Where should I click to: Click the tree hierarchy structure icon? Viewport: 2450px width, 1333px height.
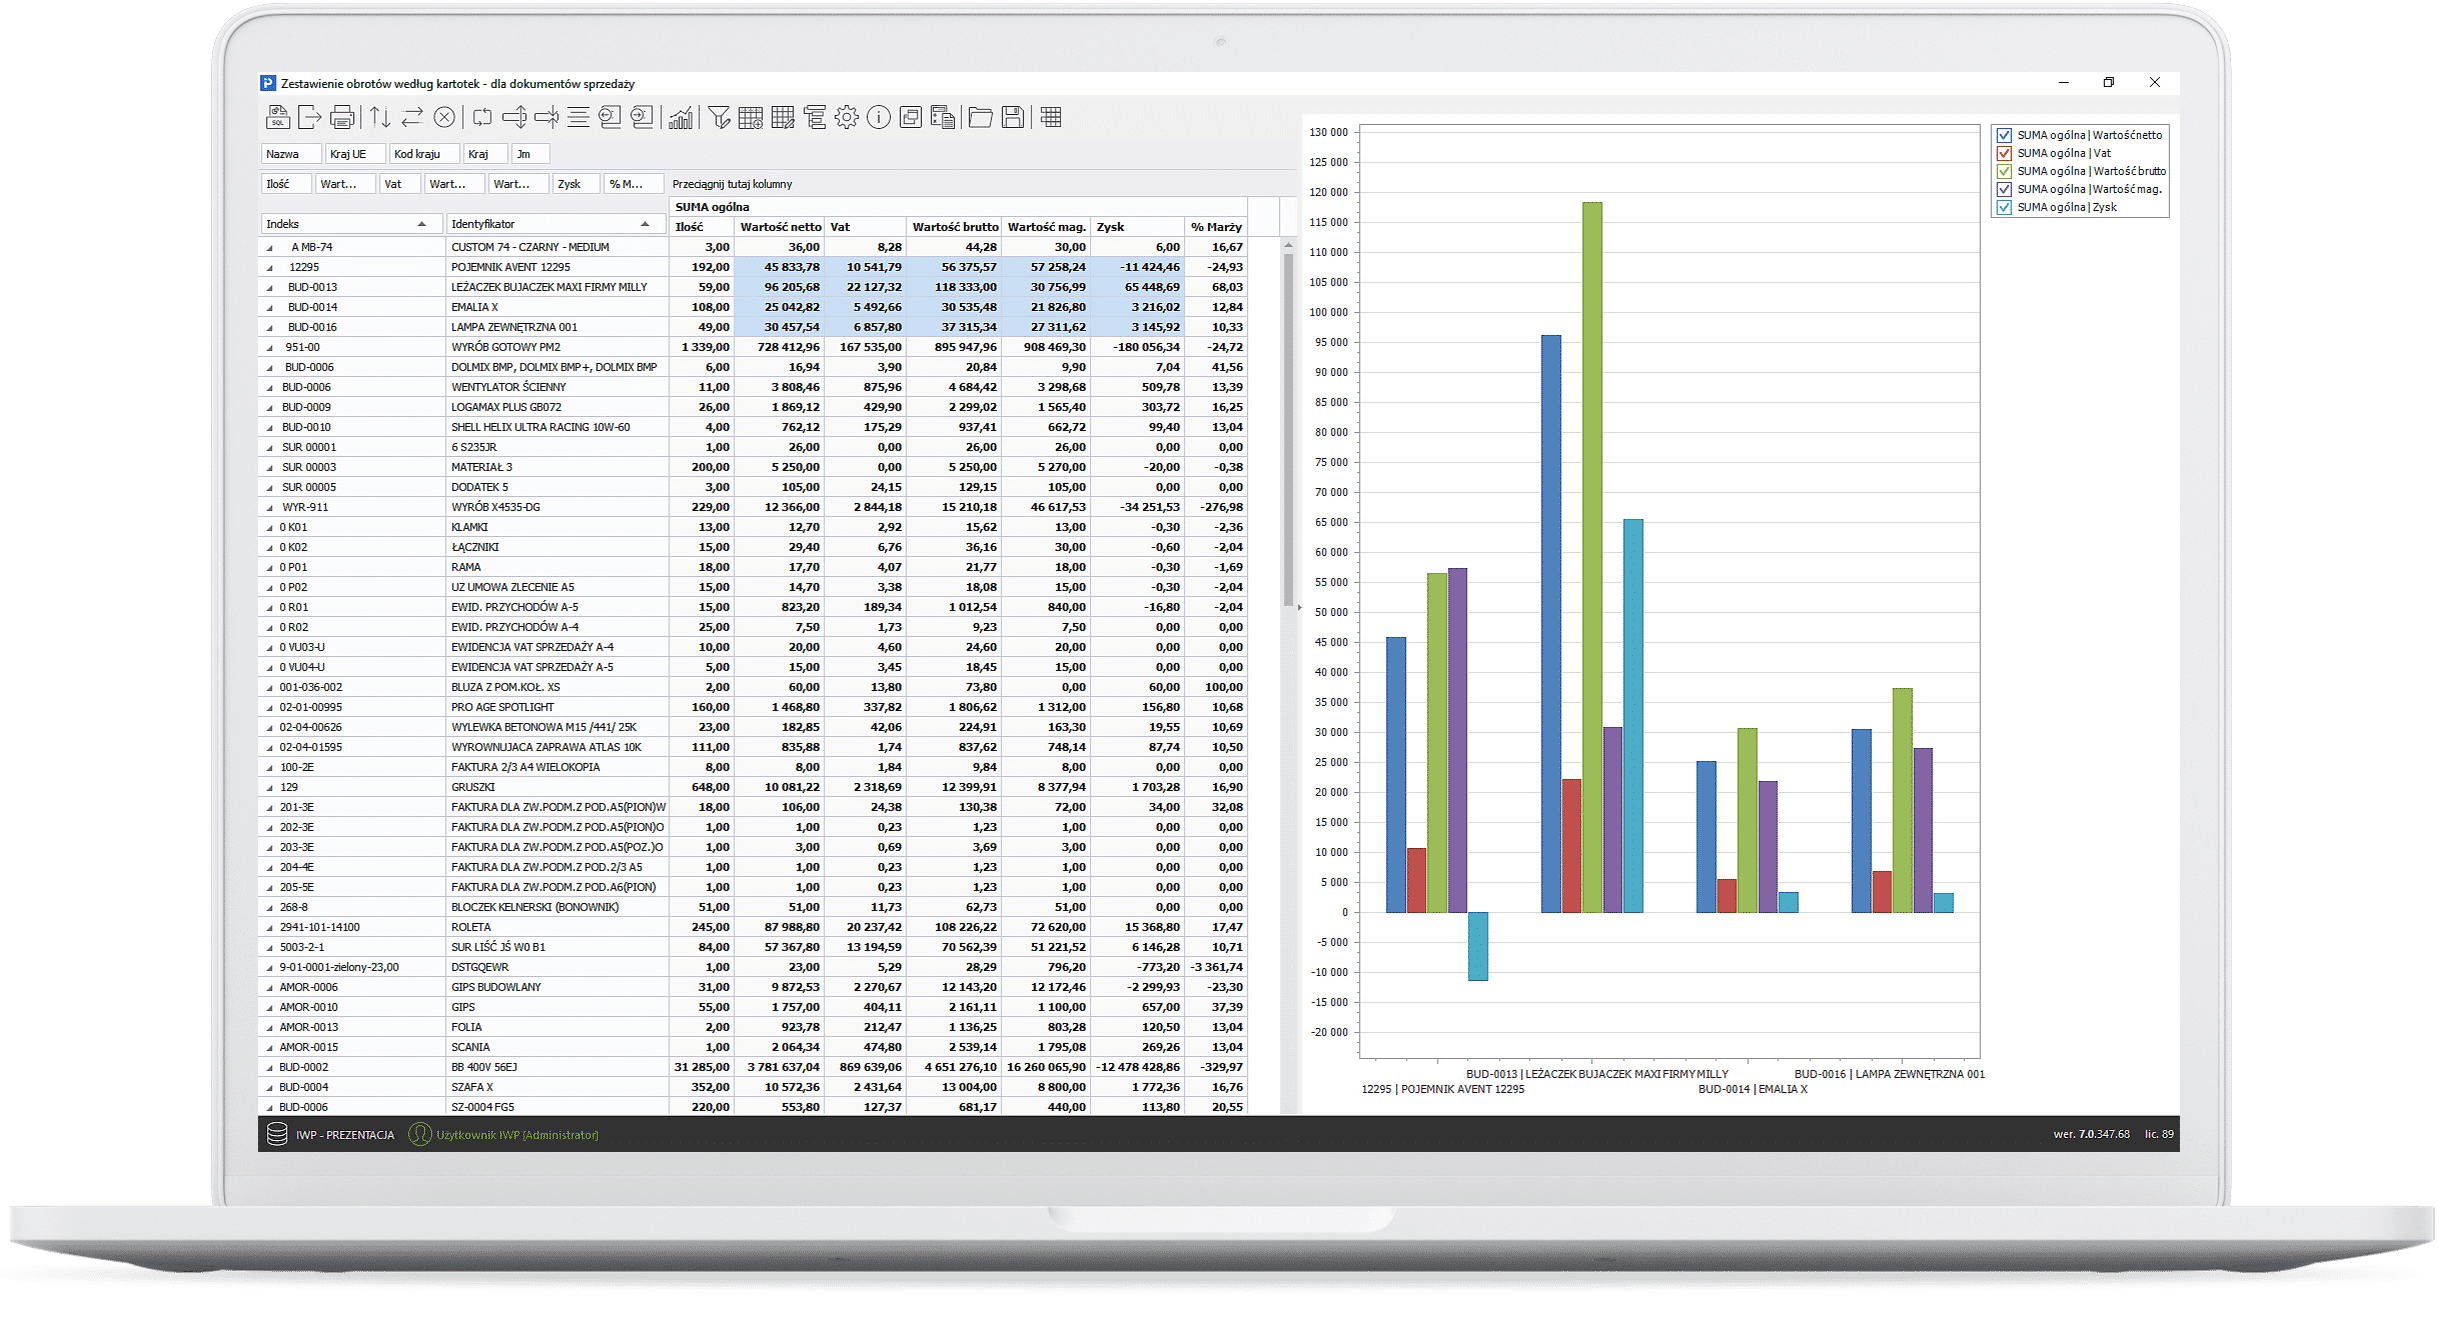click(815, 118)
